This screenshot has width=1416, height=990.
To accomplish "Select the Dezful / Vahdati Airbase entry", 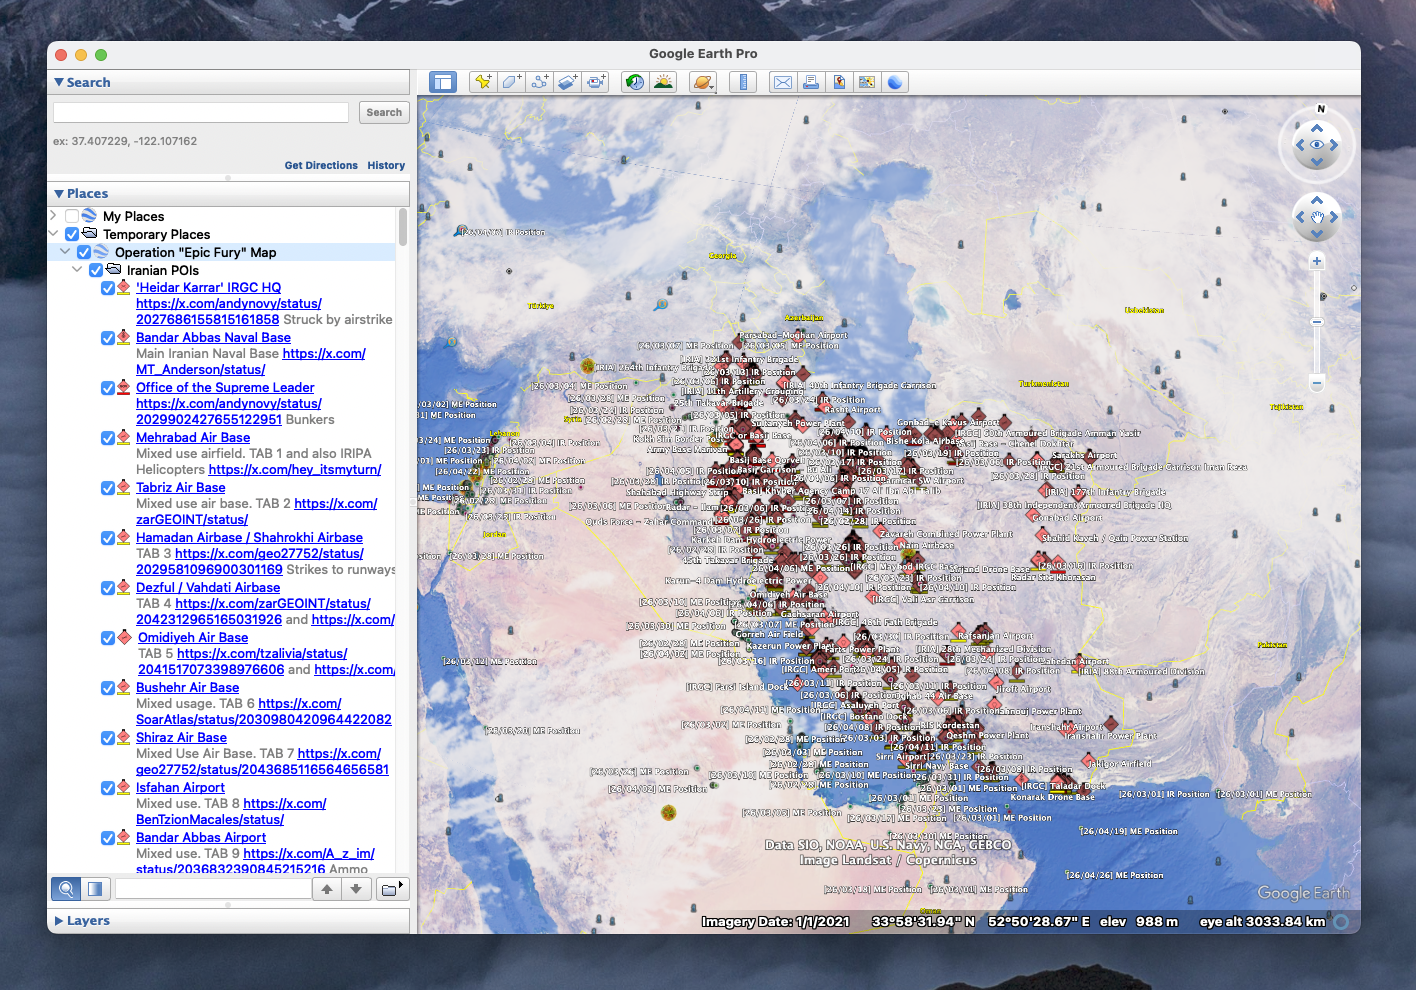I will tap(208, 588).
